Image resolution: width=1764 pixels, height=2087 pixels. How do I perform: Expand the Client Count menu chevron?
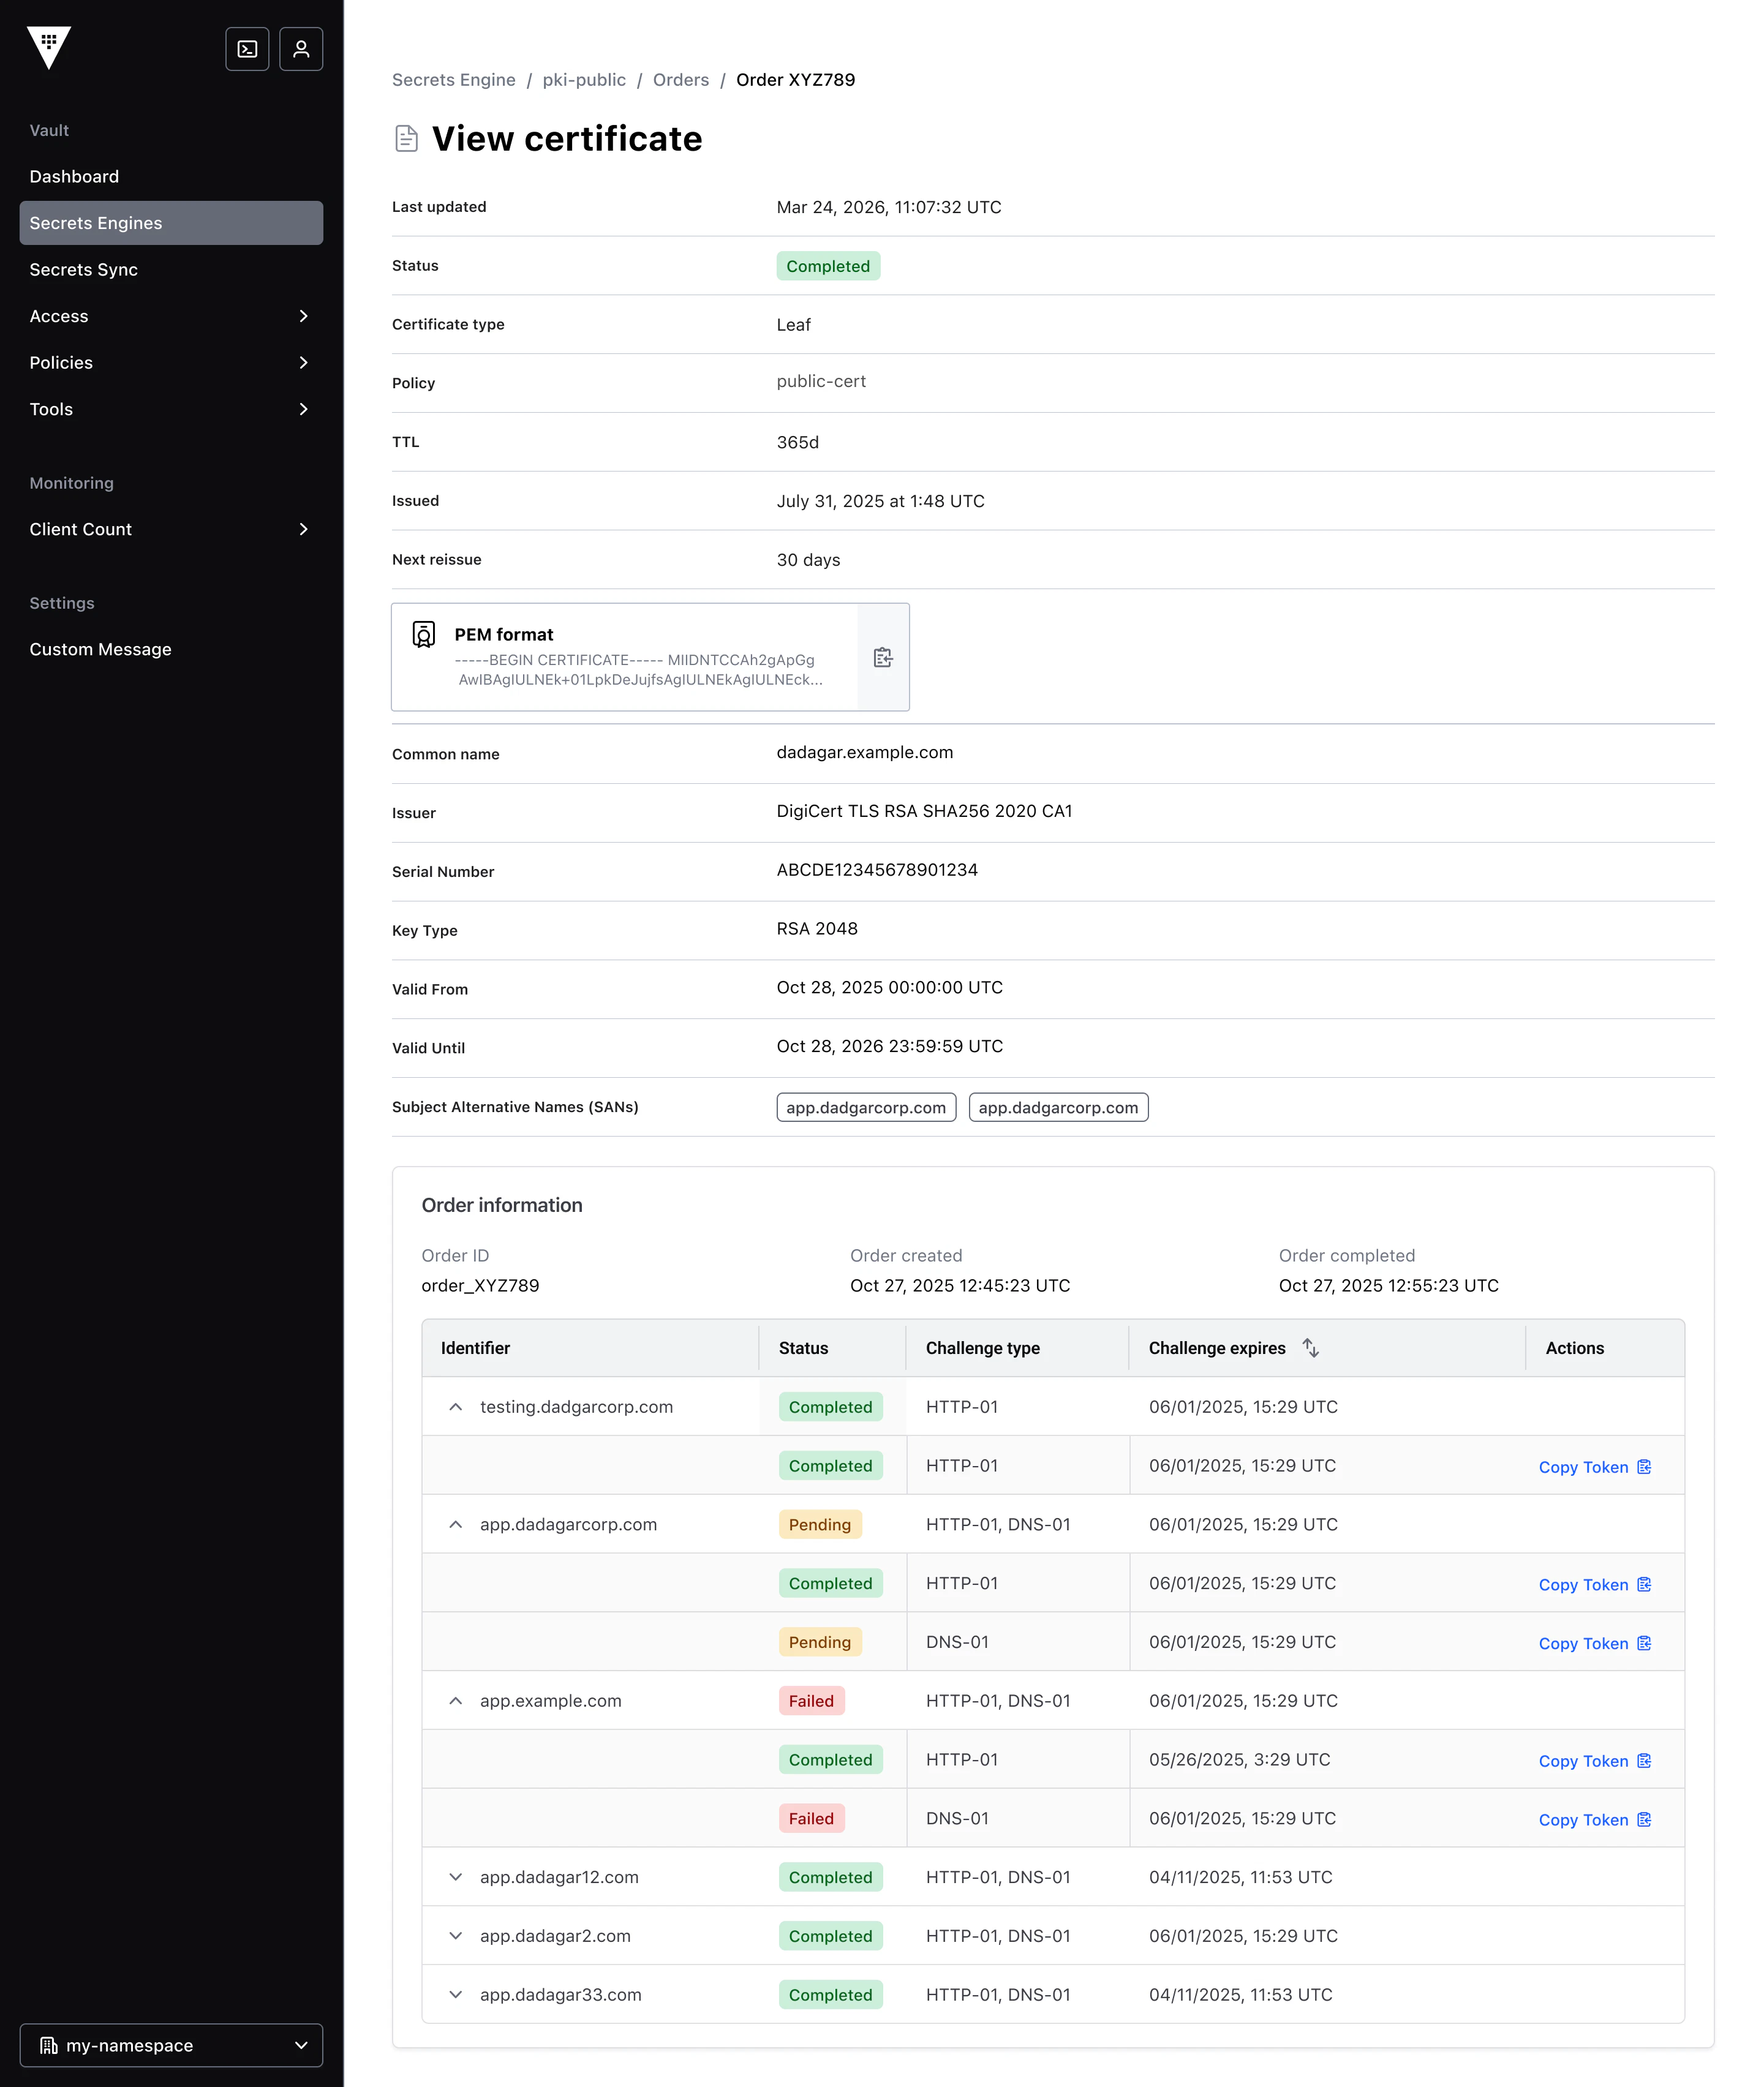[304, 529]
